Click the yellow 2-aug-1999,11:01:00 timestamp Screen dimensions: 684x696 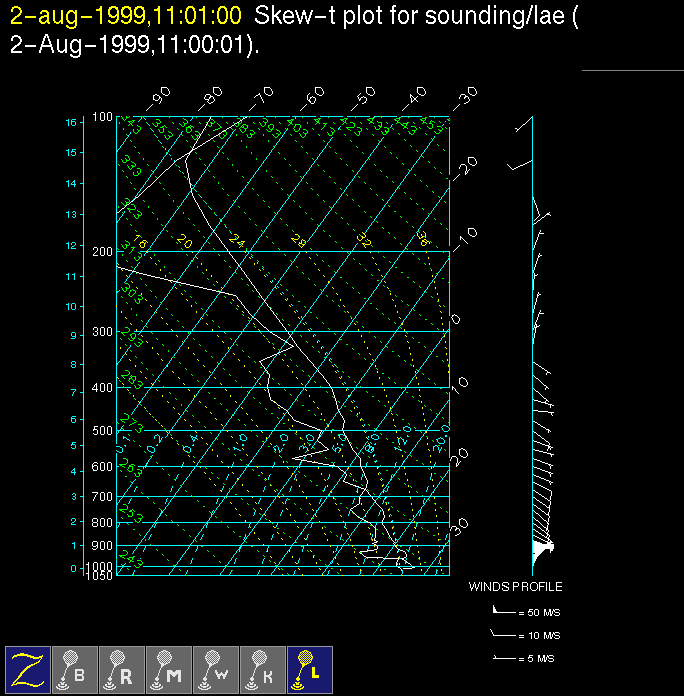125,16
